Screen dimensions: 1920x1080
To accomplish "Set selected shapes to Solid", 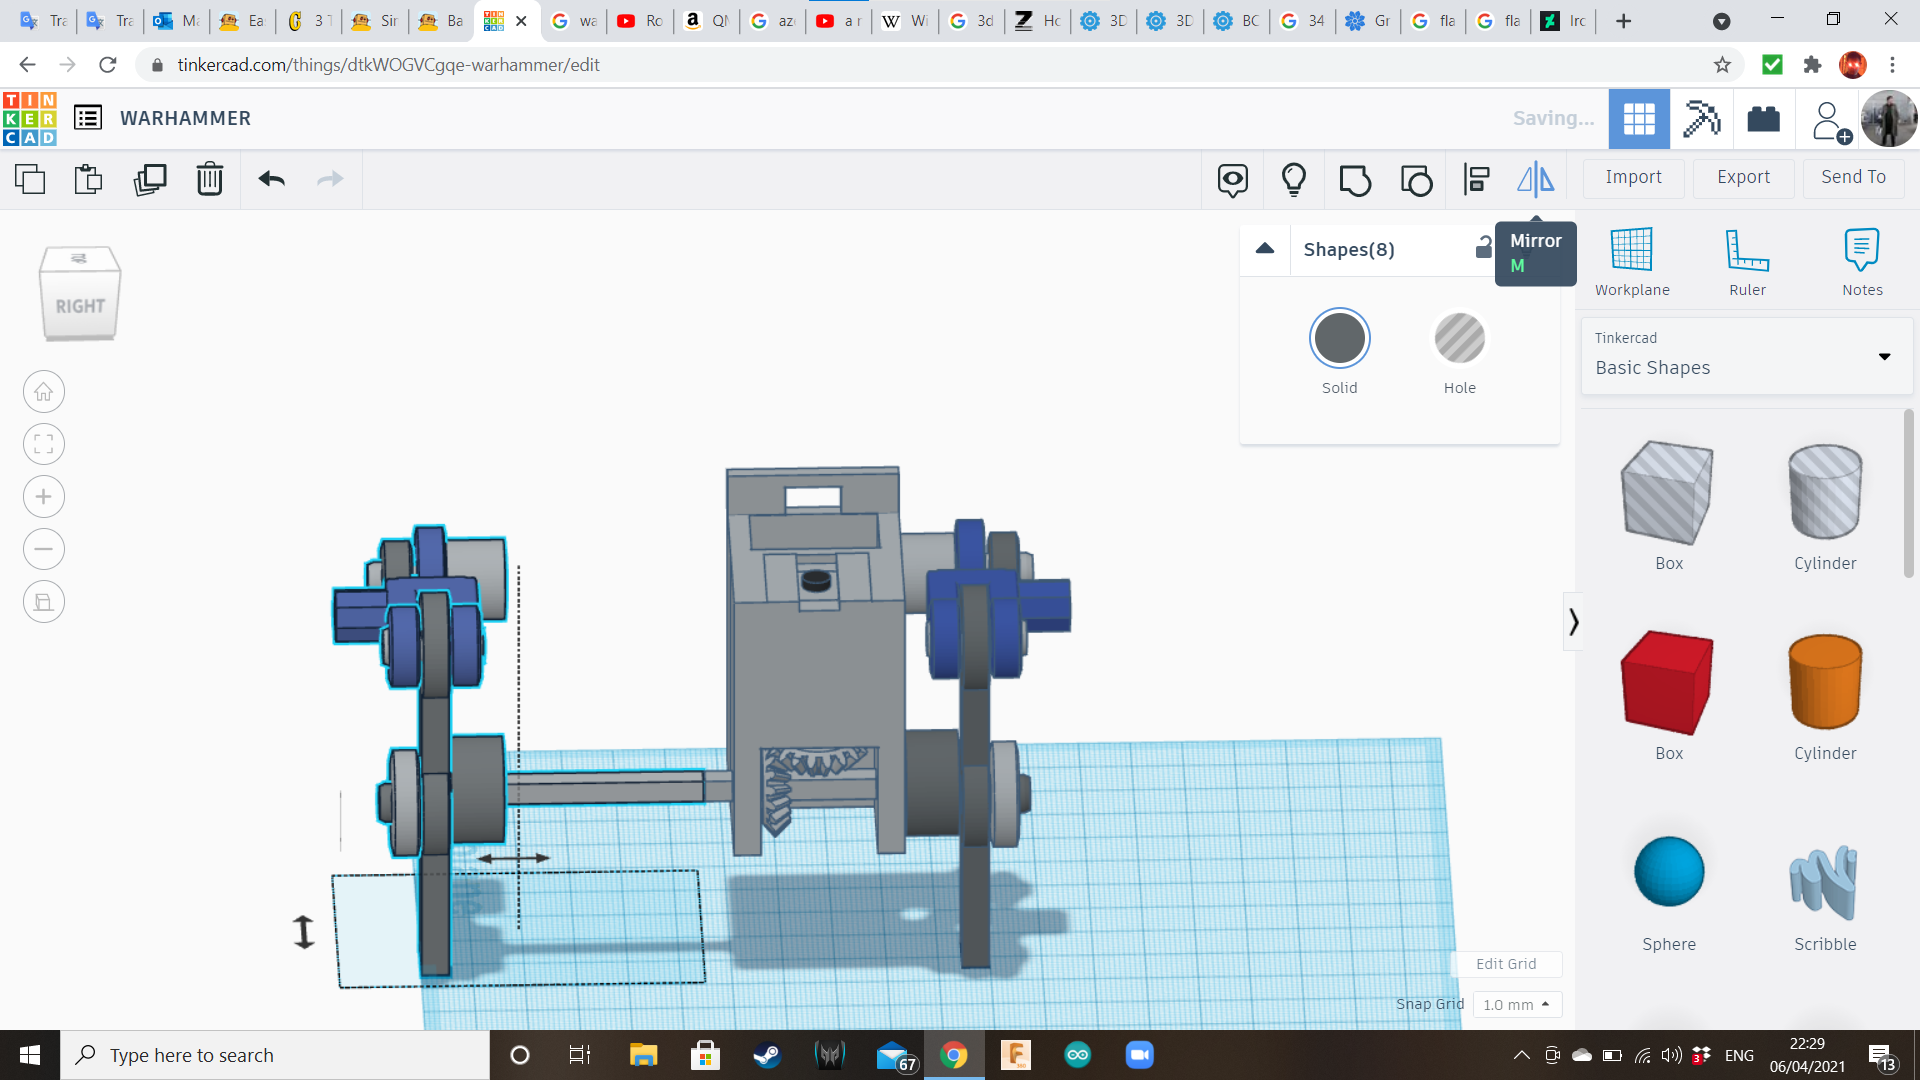I will point(1339,339).
